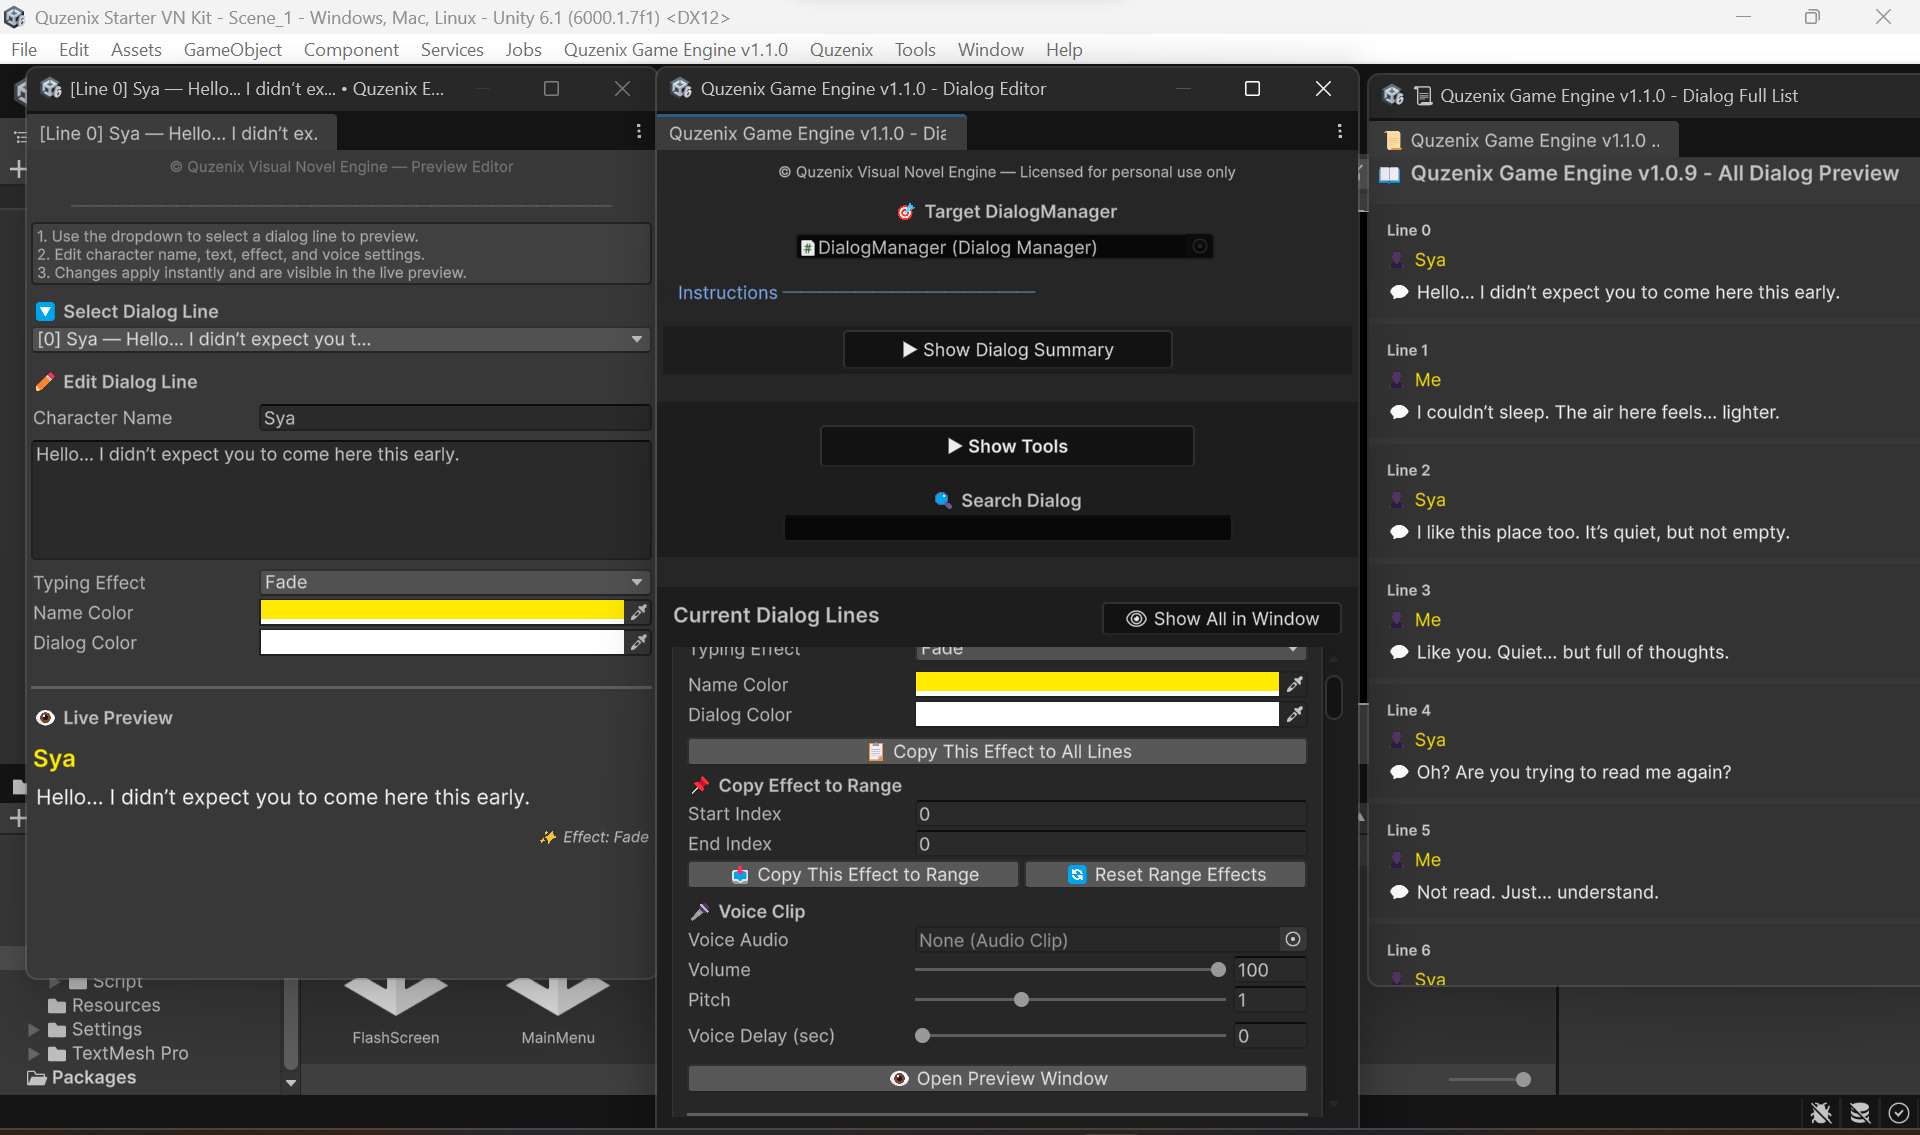Expand Show Dialog Summary section

point(1008,349)
